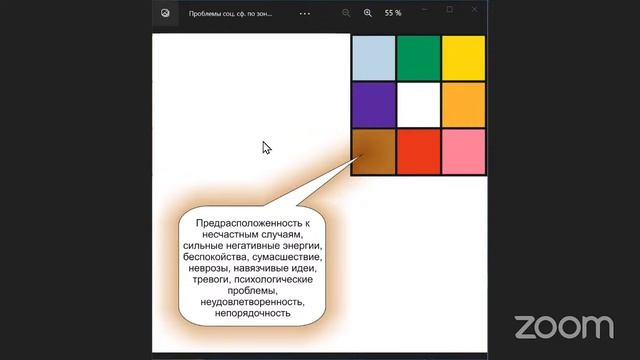Image resolution: width=640 pixels, height=360 pixels.
Task: Click the 55 % zoom level value
Action: 393,13
